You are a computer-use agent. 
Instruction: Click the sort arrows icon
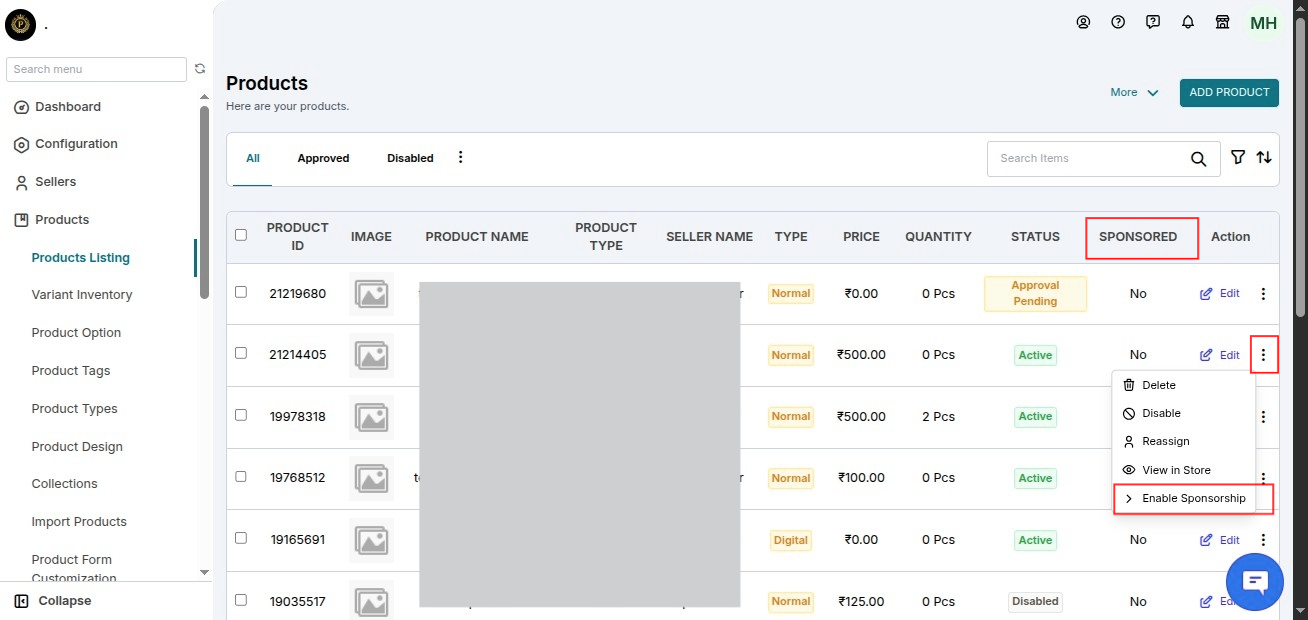point(1264,158)
